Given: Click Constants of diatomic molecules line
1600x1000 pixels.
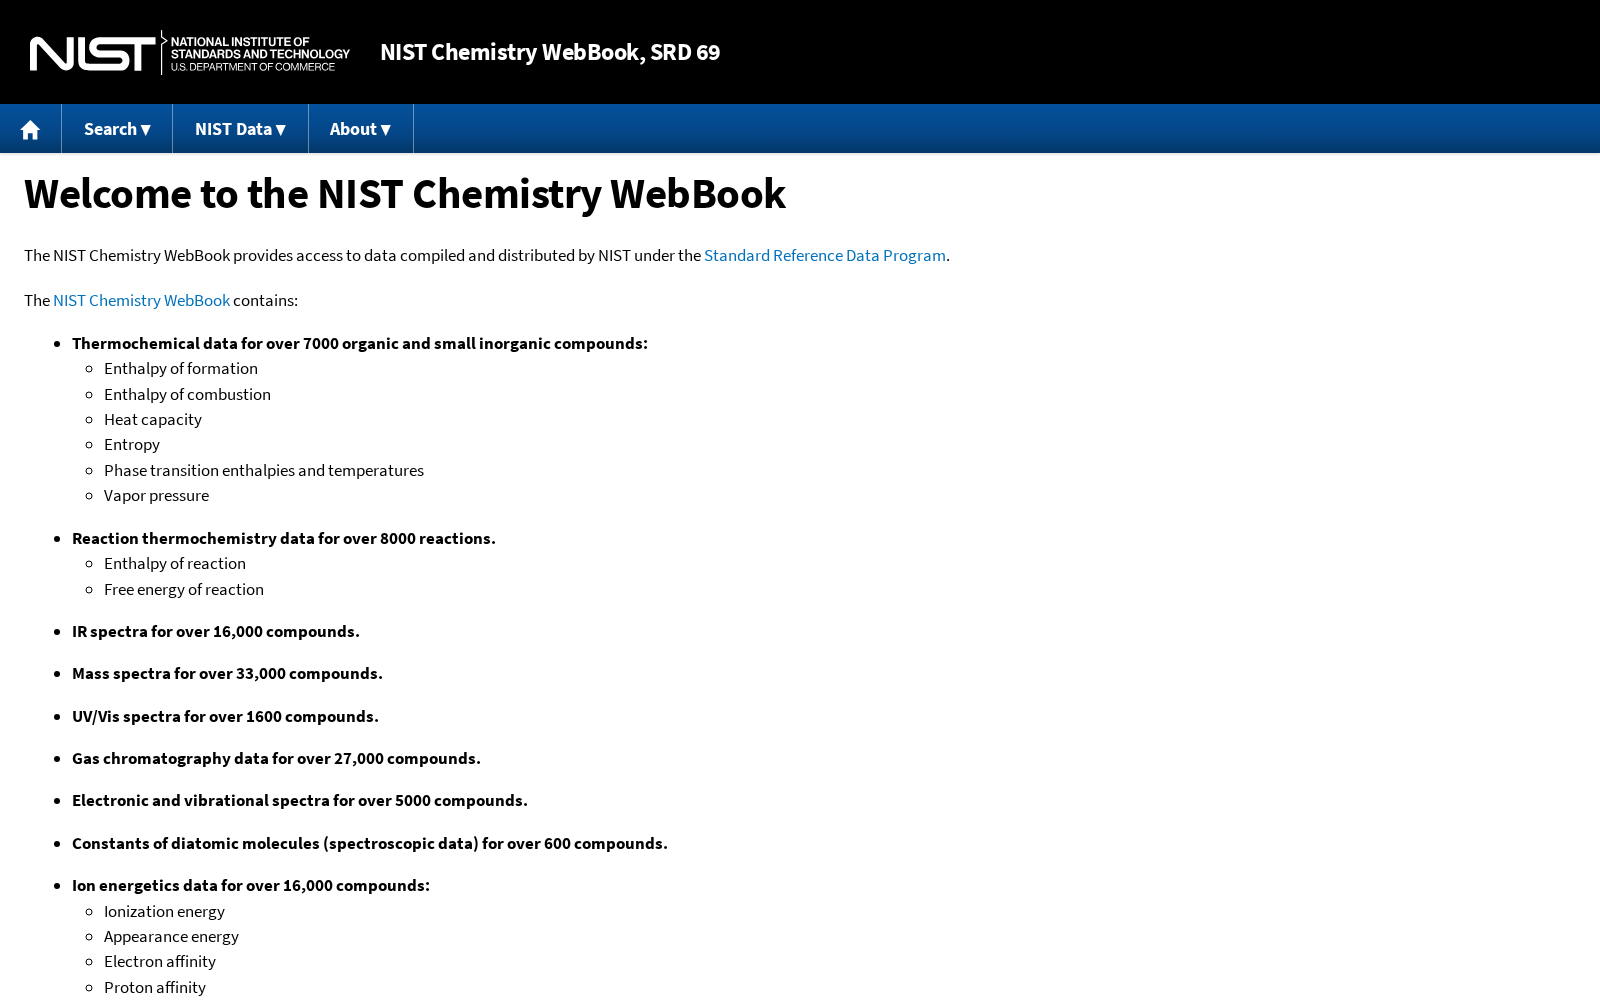Looking at the screenshot, I should pos(370,843).
